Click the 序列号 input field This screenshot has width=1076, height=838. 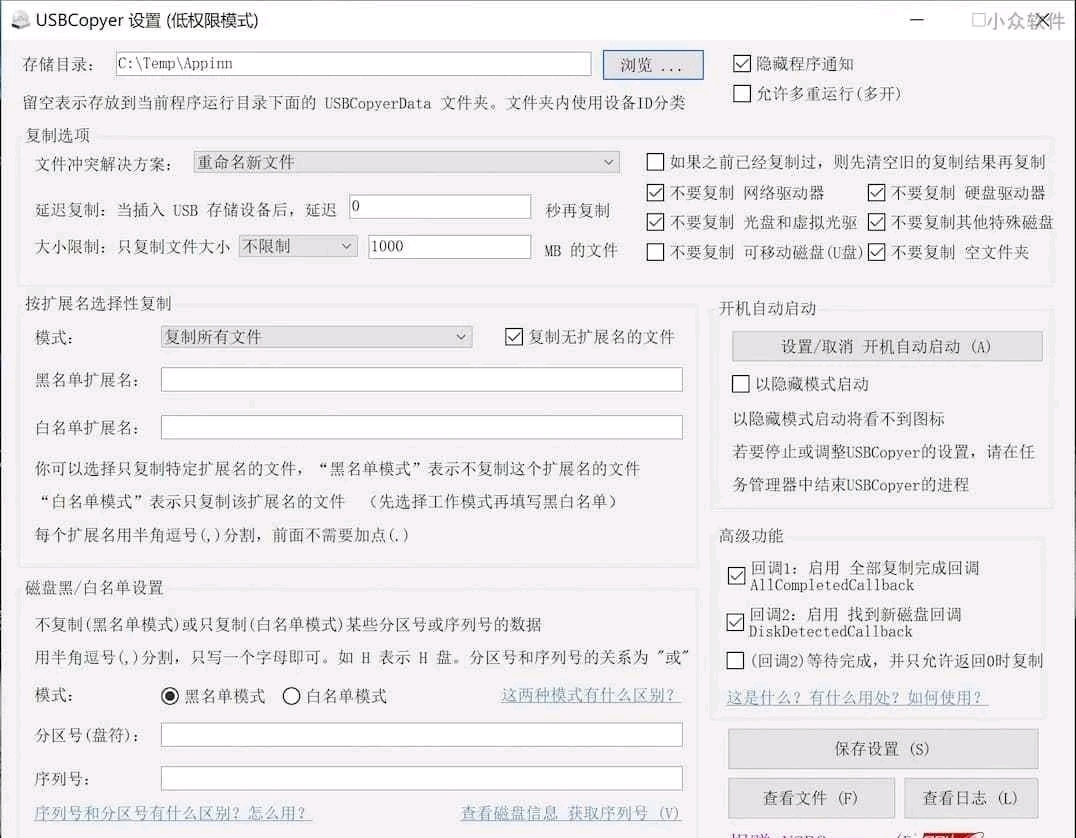pyautogui.click(x=421, y=778)
